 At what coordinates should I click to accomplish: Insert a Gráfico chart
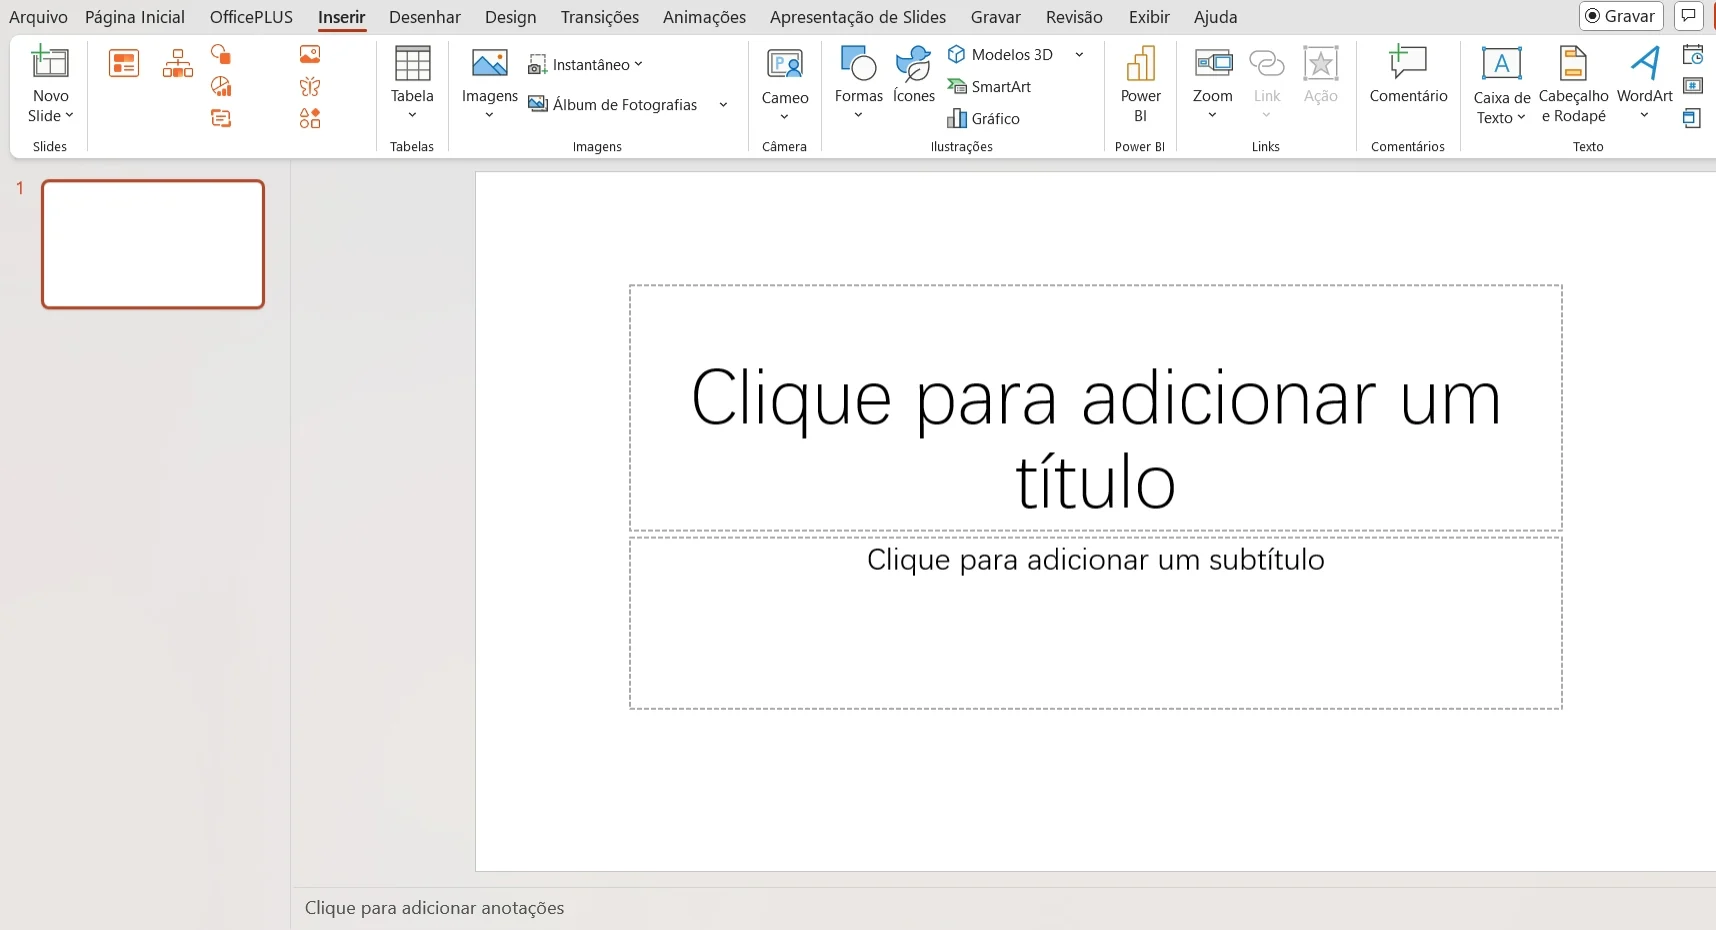pyautogui.click(x=984, y=118)
